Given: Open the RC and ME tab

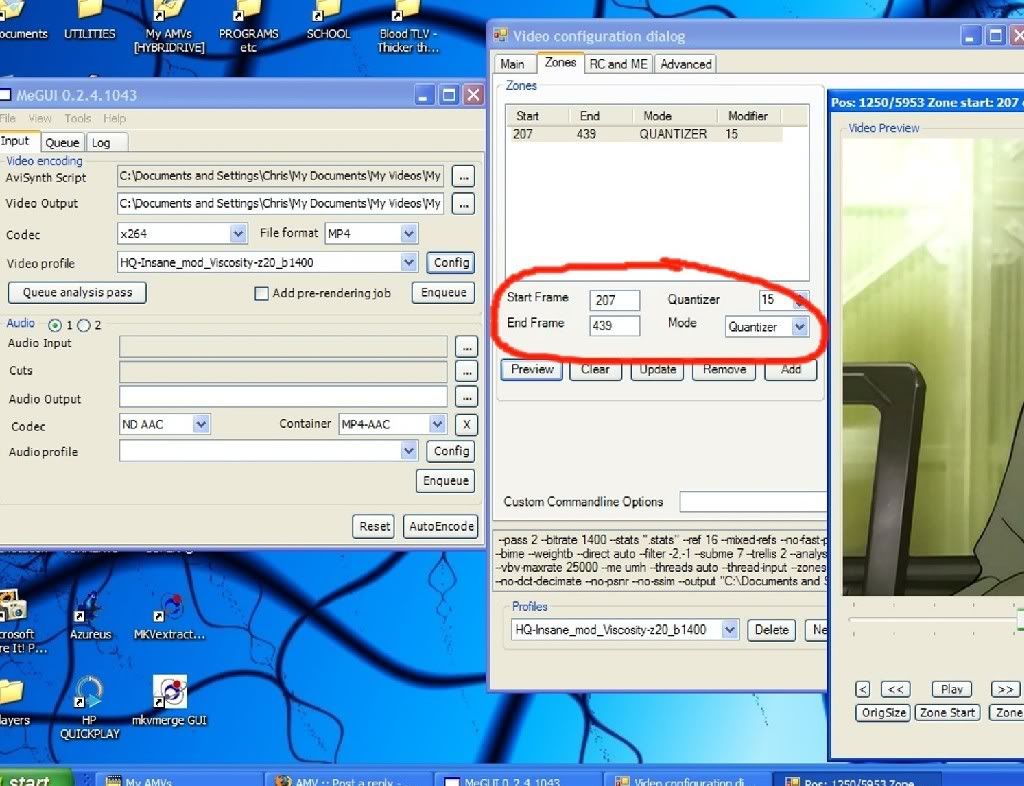Looking at the screenshot, I should 618,64.
